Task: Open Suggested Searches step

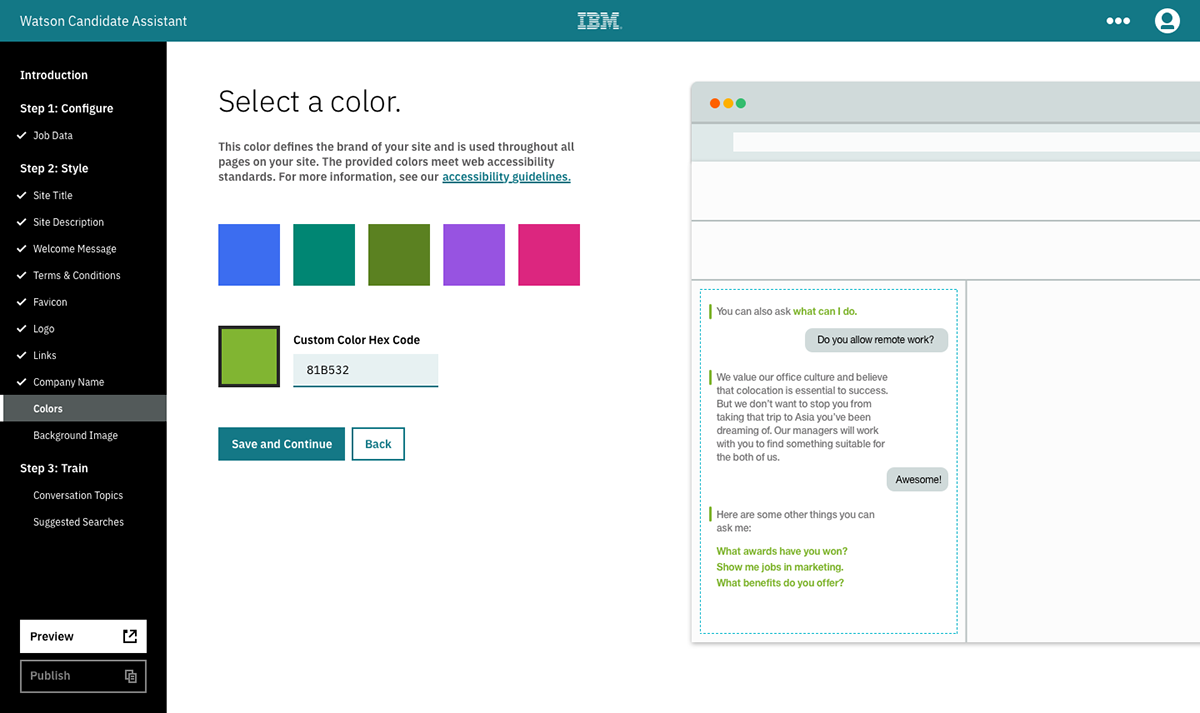Action: (x=78, y=522)
